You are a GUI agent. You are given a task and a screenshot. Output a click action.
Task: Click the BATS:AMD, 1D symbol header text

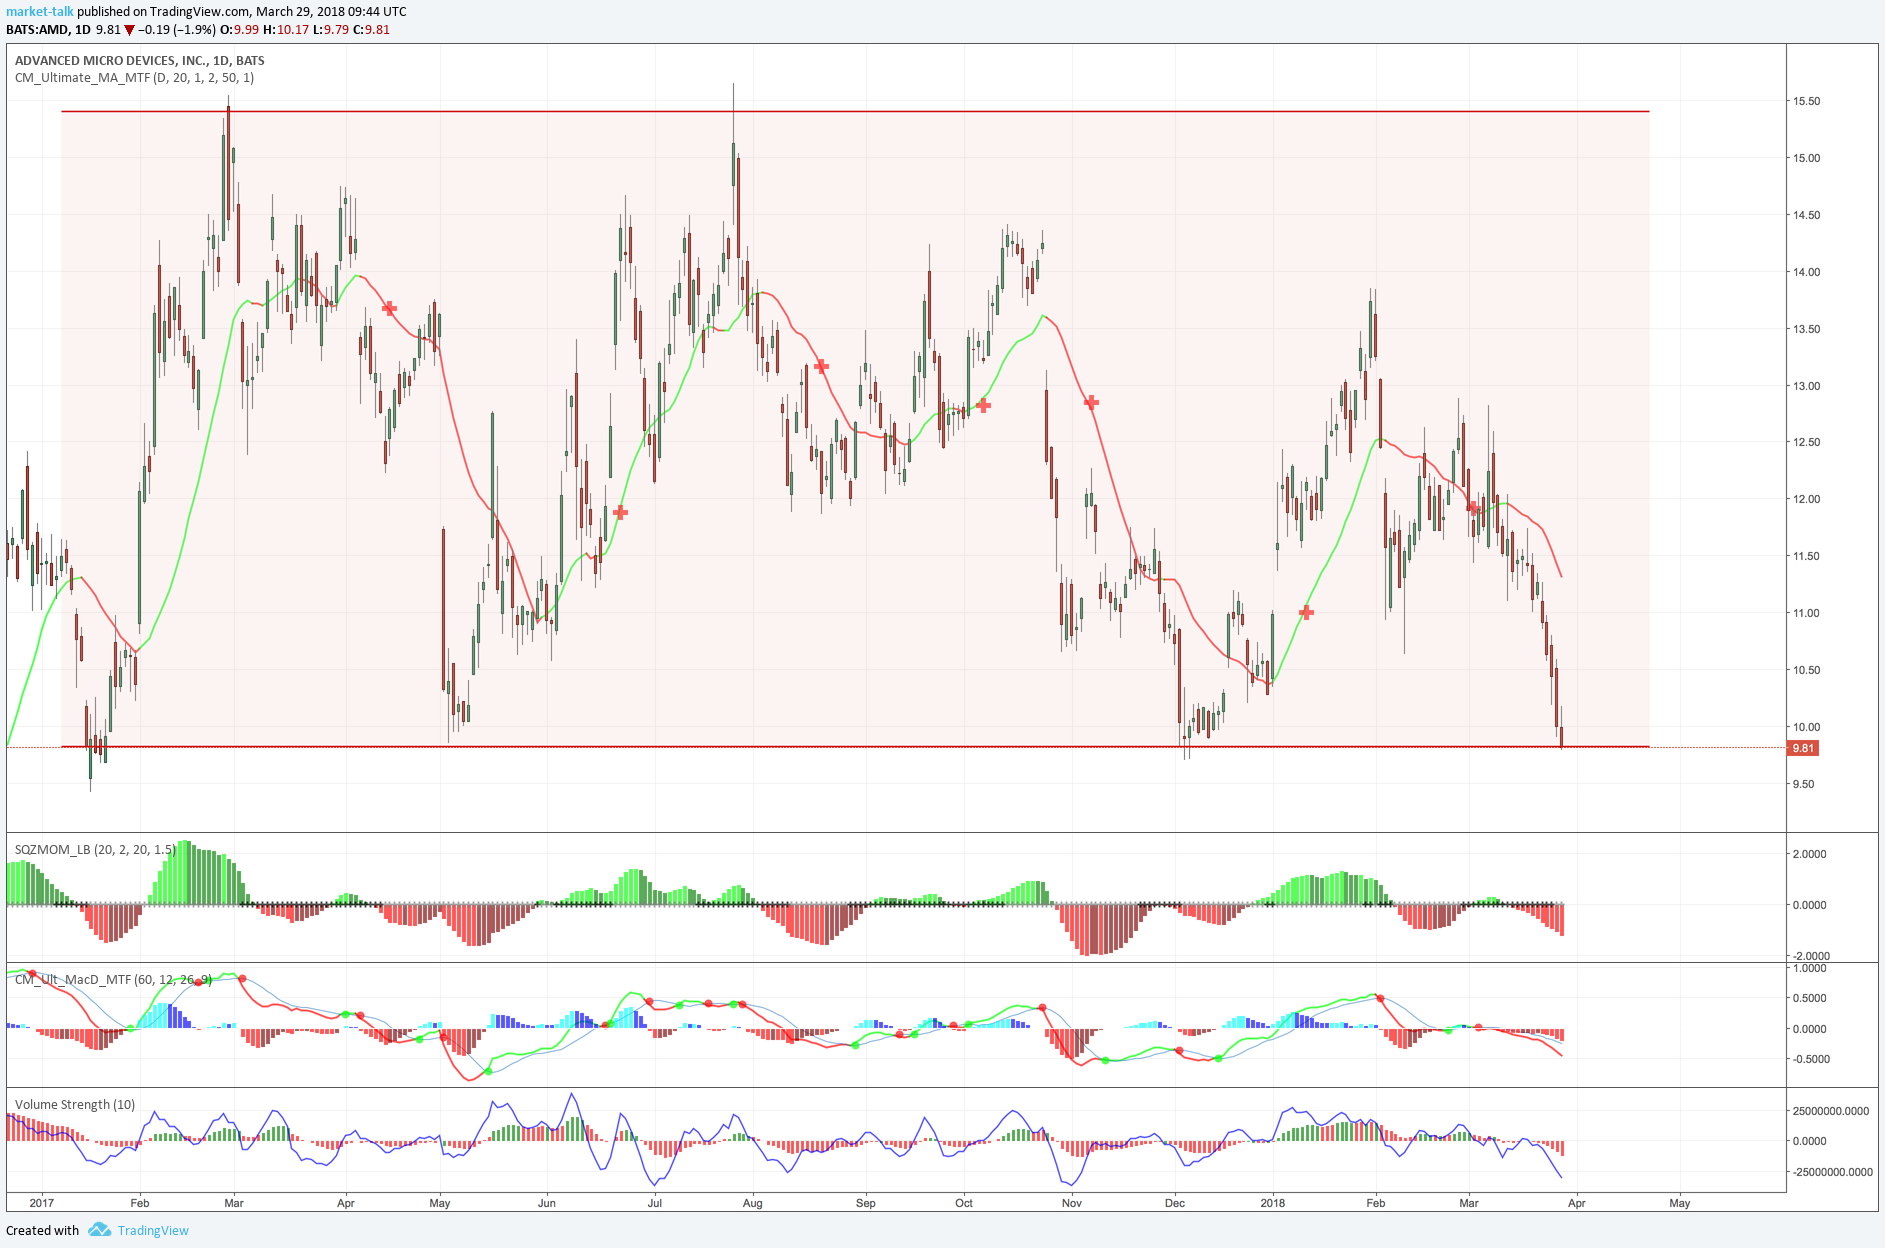[x=48, y=29]
